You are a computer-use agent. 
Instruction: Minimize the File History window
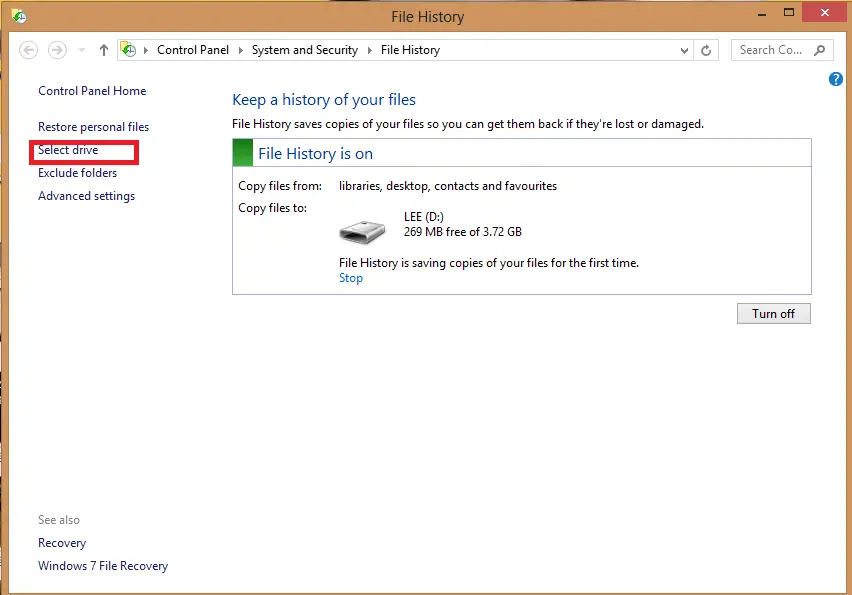762,14
